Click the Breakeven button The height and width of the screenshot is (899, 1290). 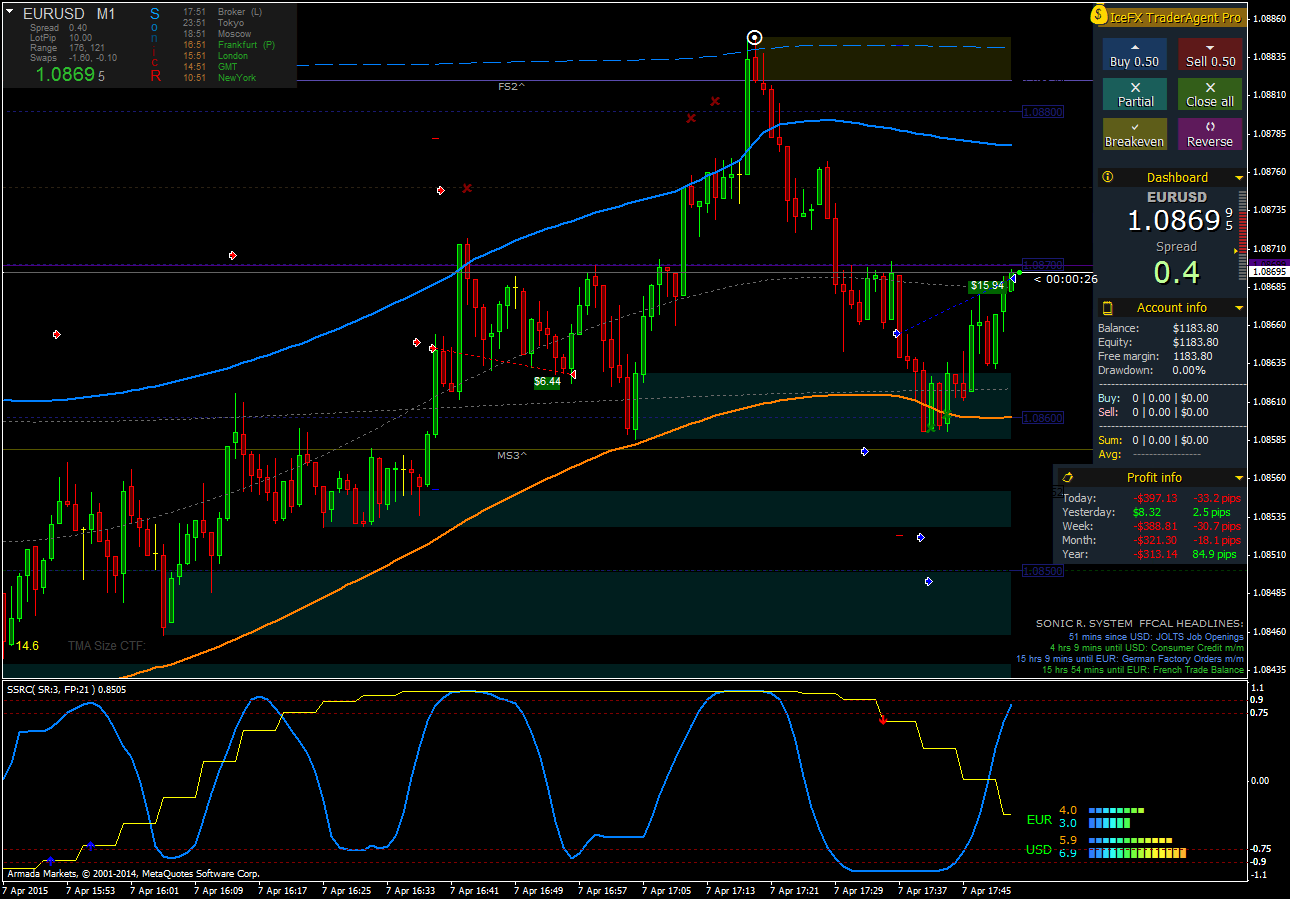click(1134, 134)
